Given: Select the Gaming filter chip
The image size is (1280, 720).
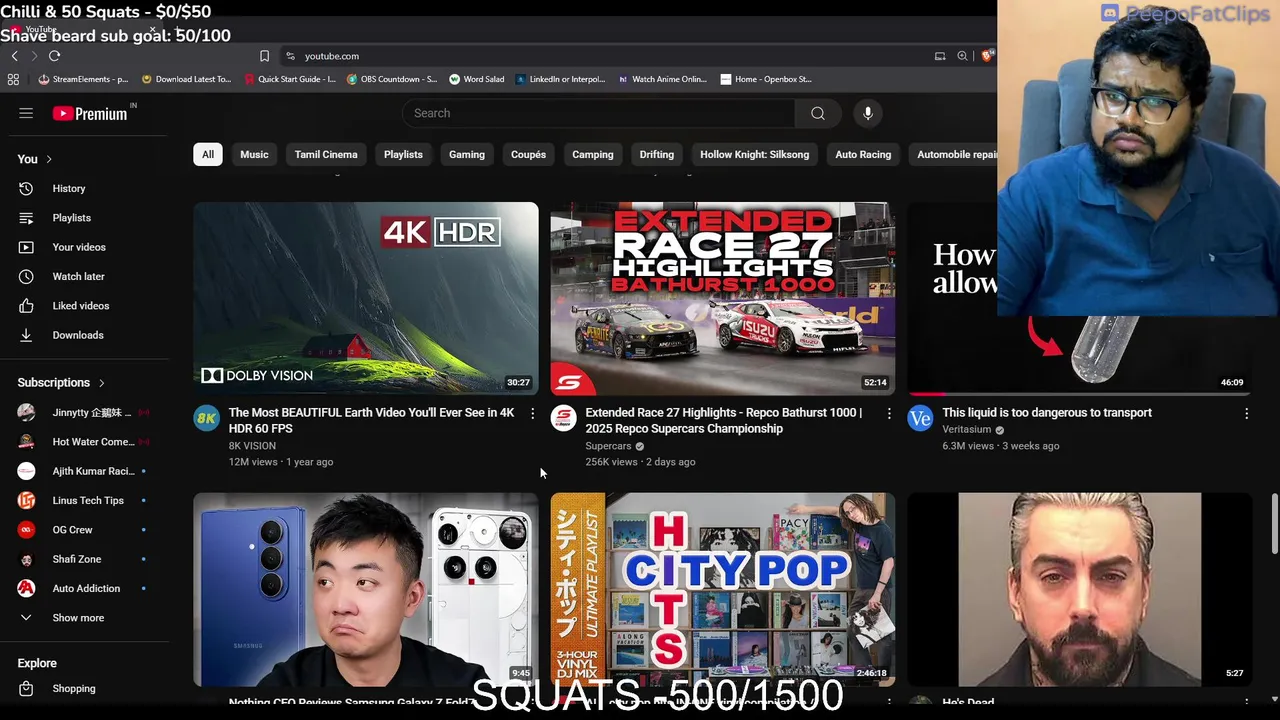Looking at the screenshot, I should tap(467, 154).
